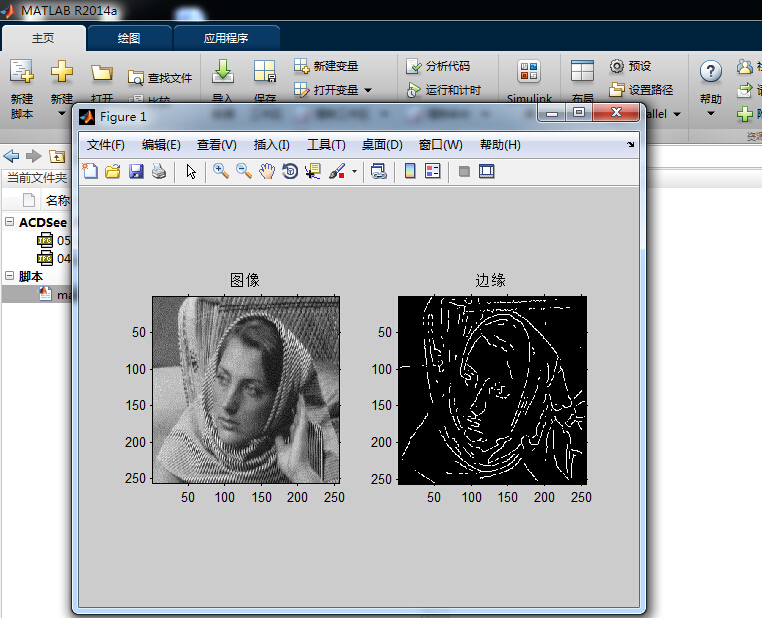Click 新建脚本 button in MATLAB ribbon
This screenshot has height=618, width=762.
click(x=22, y=88)
